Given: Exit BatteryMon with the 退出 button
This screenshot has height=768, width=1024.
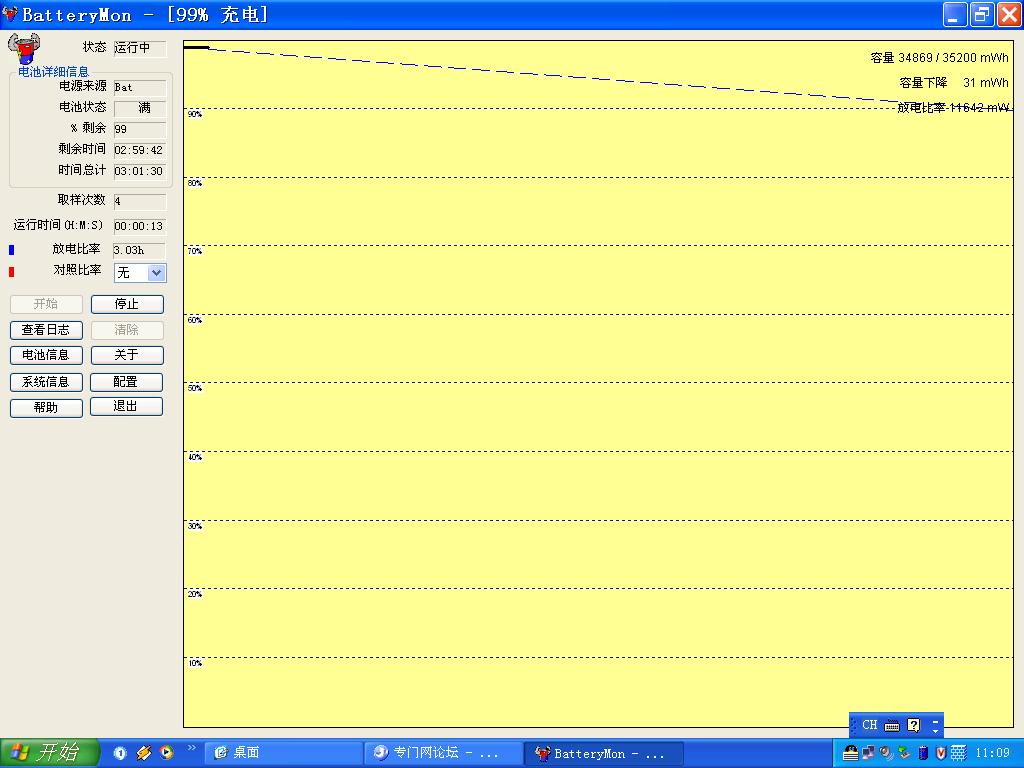Looking at the screenshot, I should coord(126,406).
